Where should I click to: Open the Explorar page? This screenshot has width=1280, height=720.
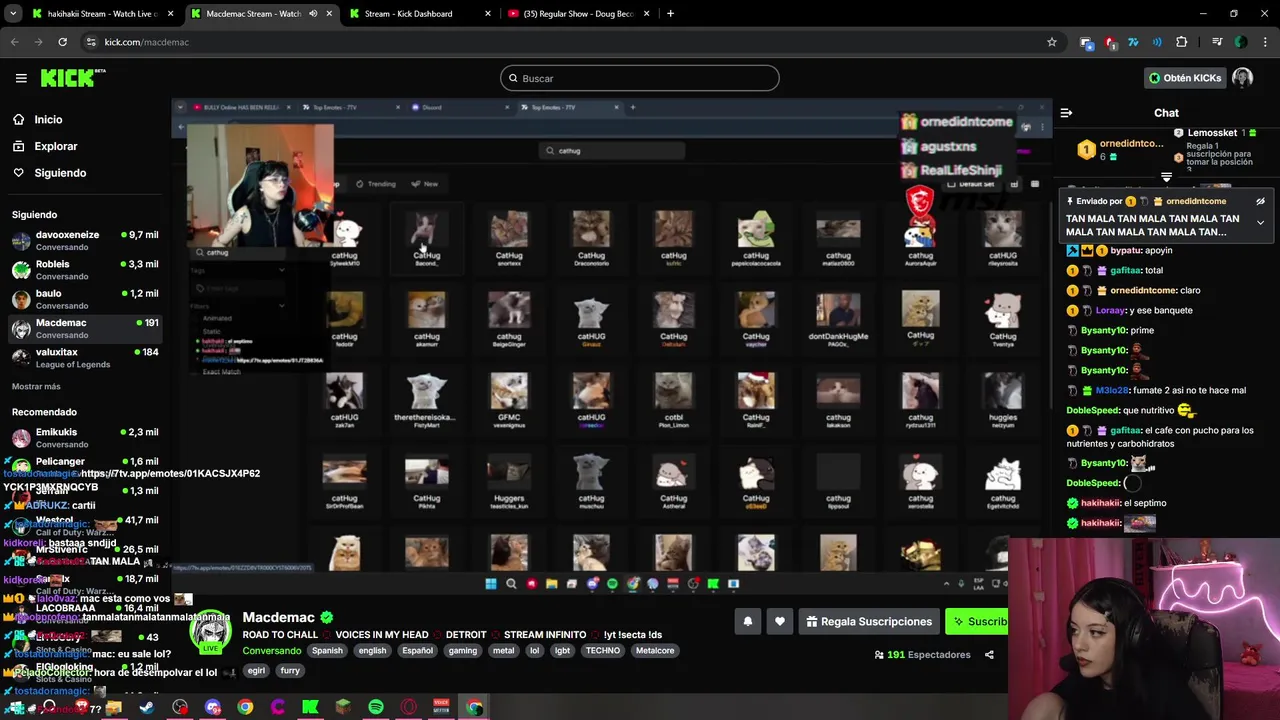click(x=55, y=146)
